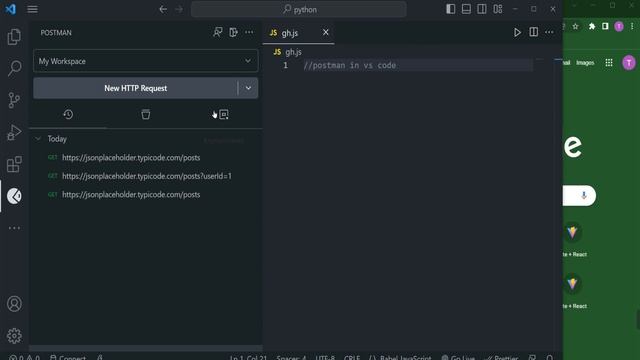Open first GET posts history request
Screen dimensions: 640x360
coord(131,158)
